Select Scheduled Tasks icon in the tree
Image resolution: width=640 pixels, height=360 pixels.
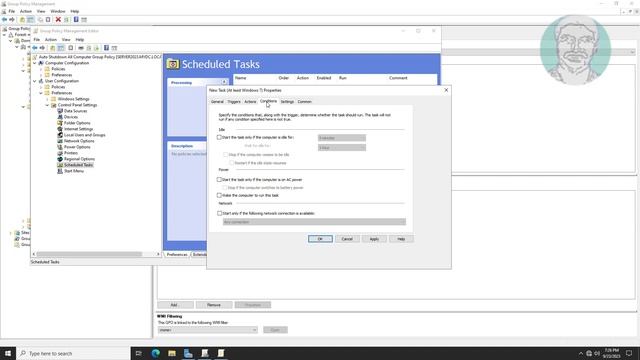pos(60,165)
